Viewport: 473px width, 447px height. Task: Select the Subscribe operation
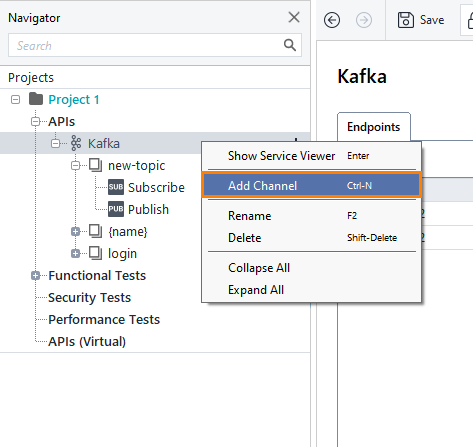156,188
